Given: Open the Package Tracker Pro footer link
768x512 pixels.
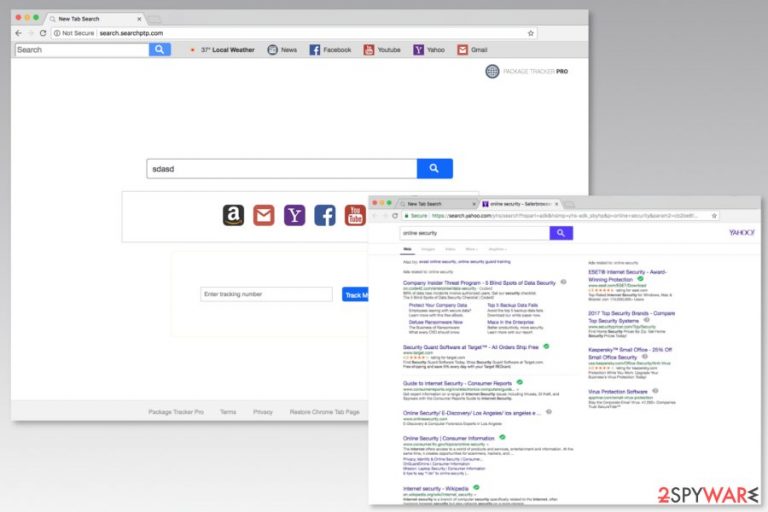Looking at the screenshot, I should click(x=176, y=412).
